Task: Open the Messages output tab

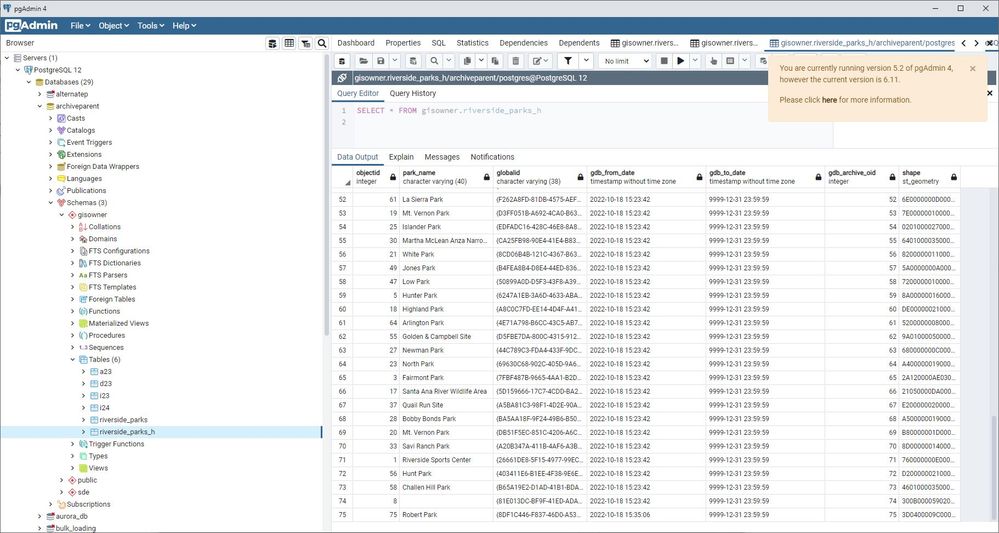Action: point(442,157)
